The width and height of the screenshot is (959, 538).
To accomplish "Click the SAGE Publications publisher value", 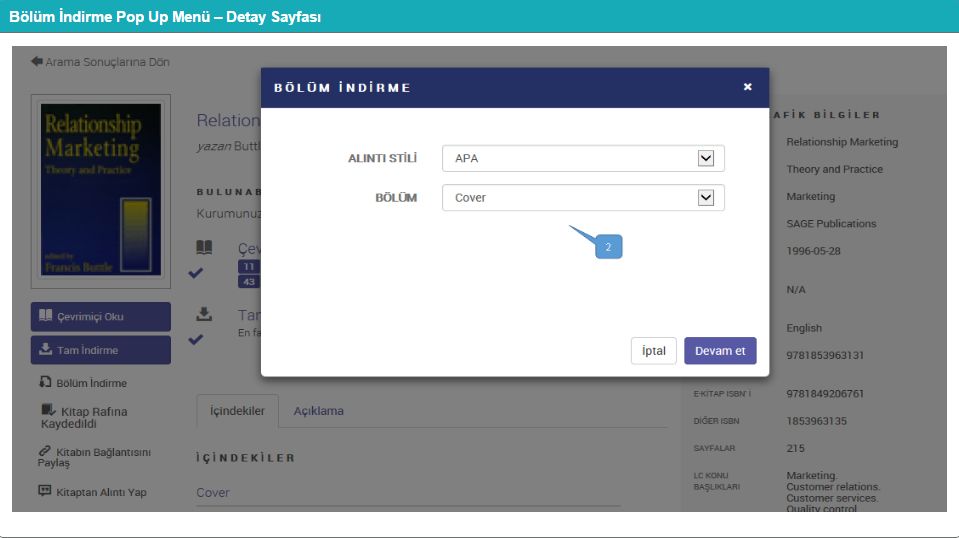I will pos(831,224).
